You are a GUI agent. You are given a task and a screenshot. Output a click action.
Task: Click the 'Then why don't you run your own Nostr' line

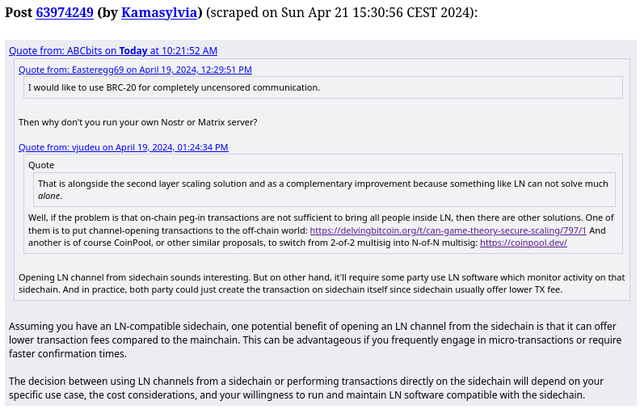[x=138, y=122]
